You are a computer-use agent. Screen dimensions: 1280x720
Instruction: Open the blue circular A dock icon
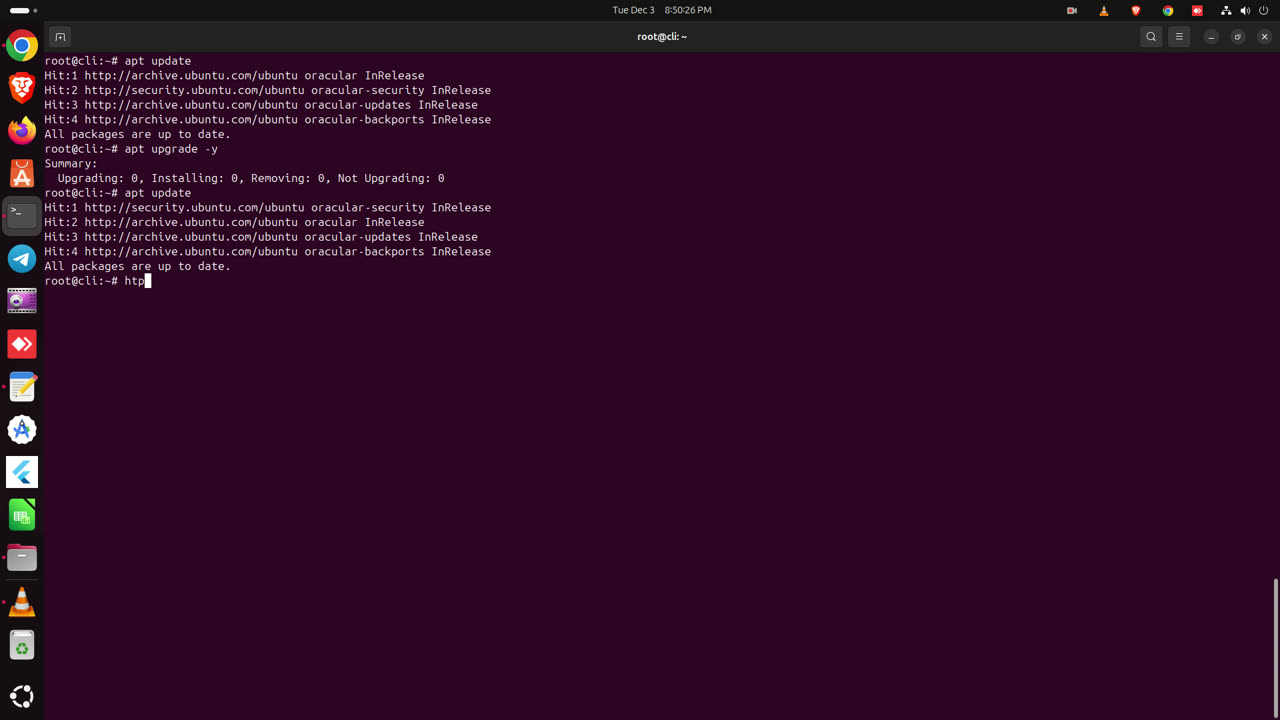point(22,429)
